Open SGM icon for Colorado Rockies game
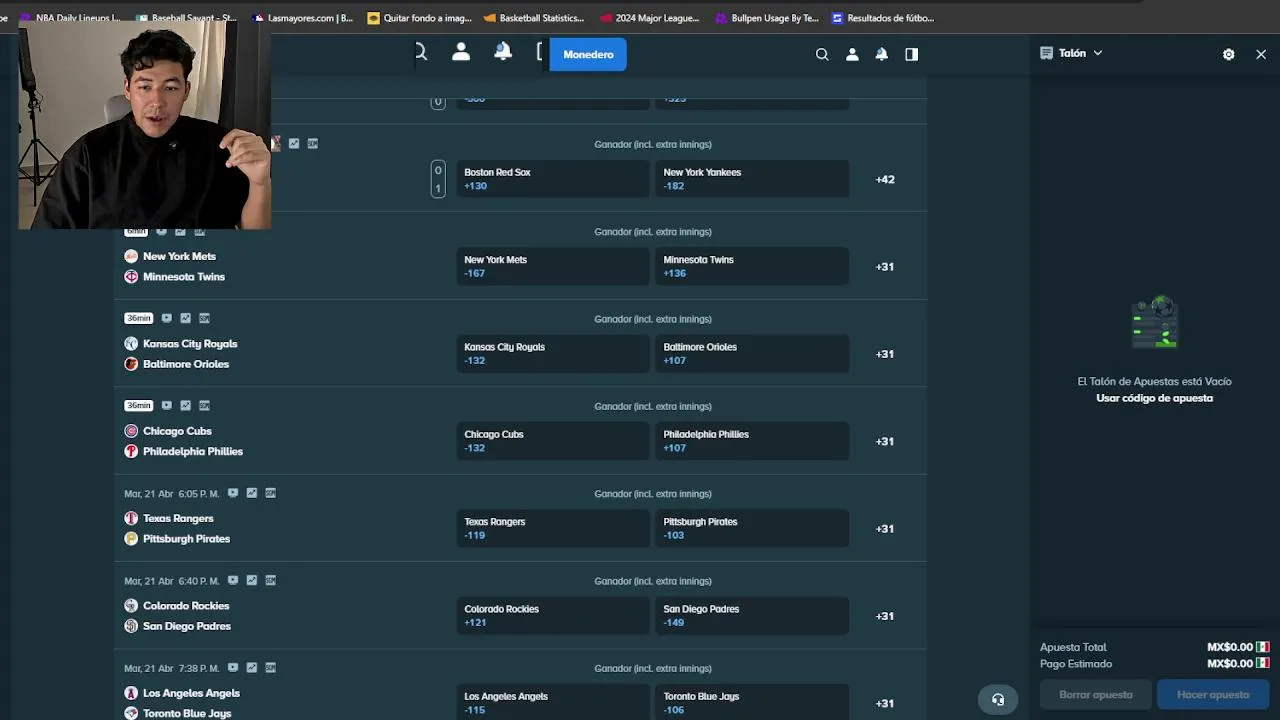The width and height of the screenshot is (1280, 720). [x=271, y=580]
